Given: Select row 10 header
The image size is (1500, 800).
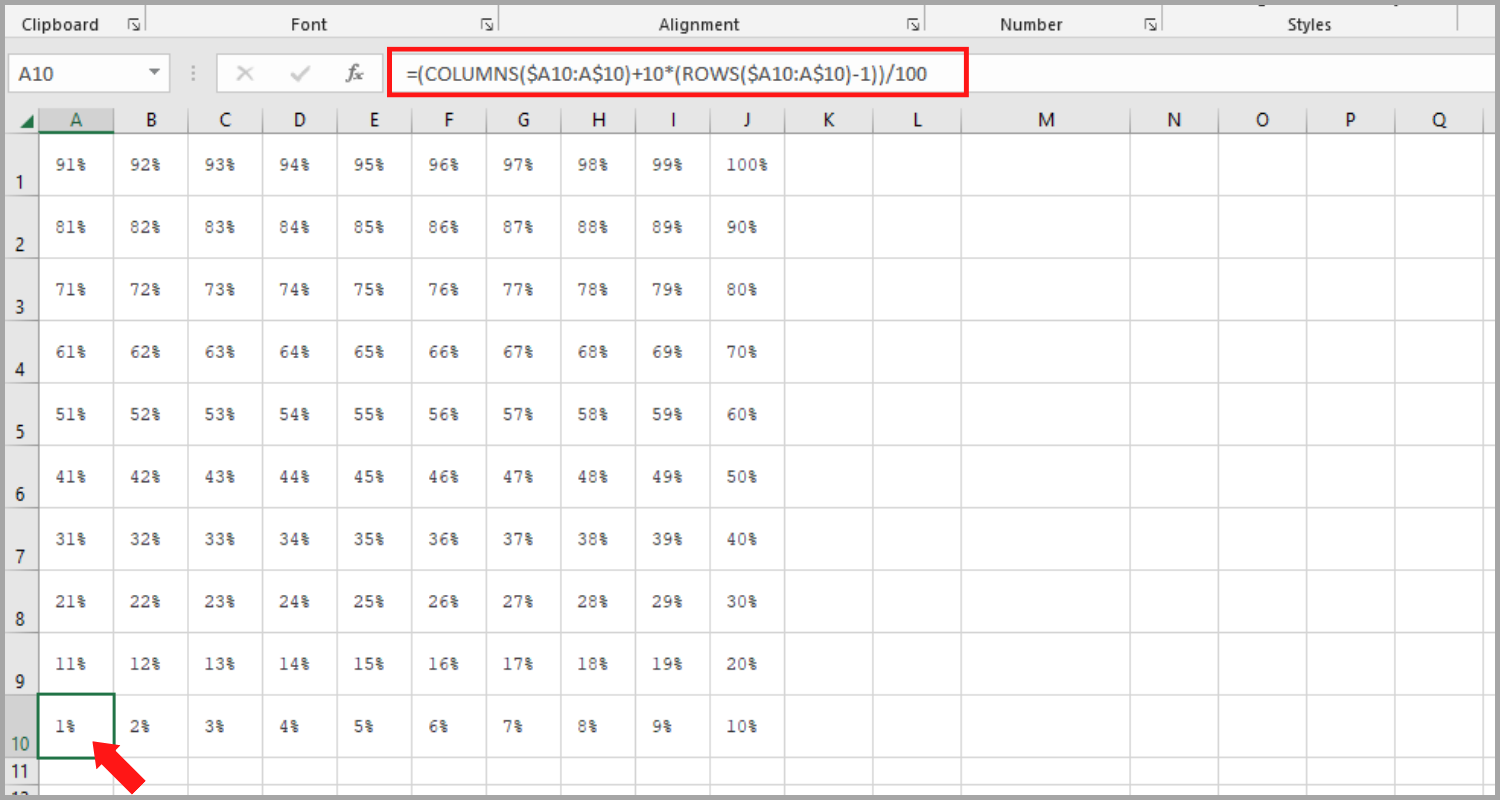Looking at the screenshot, I should pyautogui.click(x=20, y=726).
